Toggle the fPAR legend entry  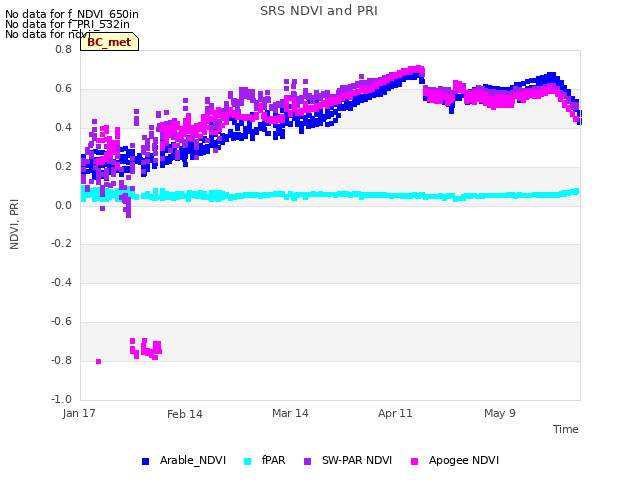coord(264,460)
